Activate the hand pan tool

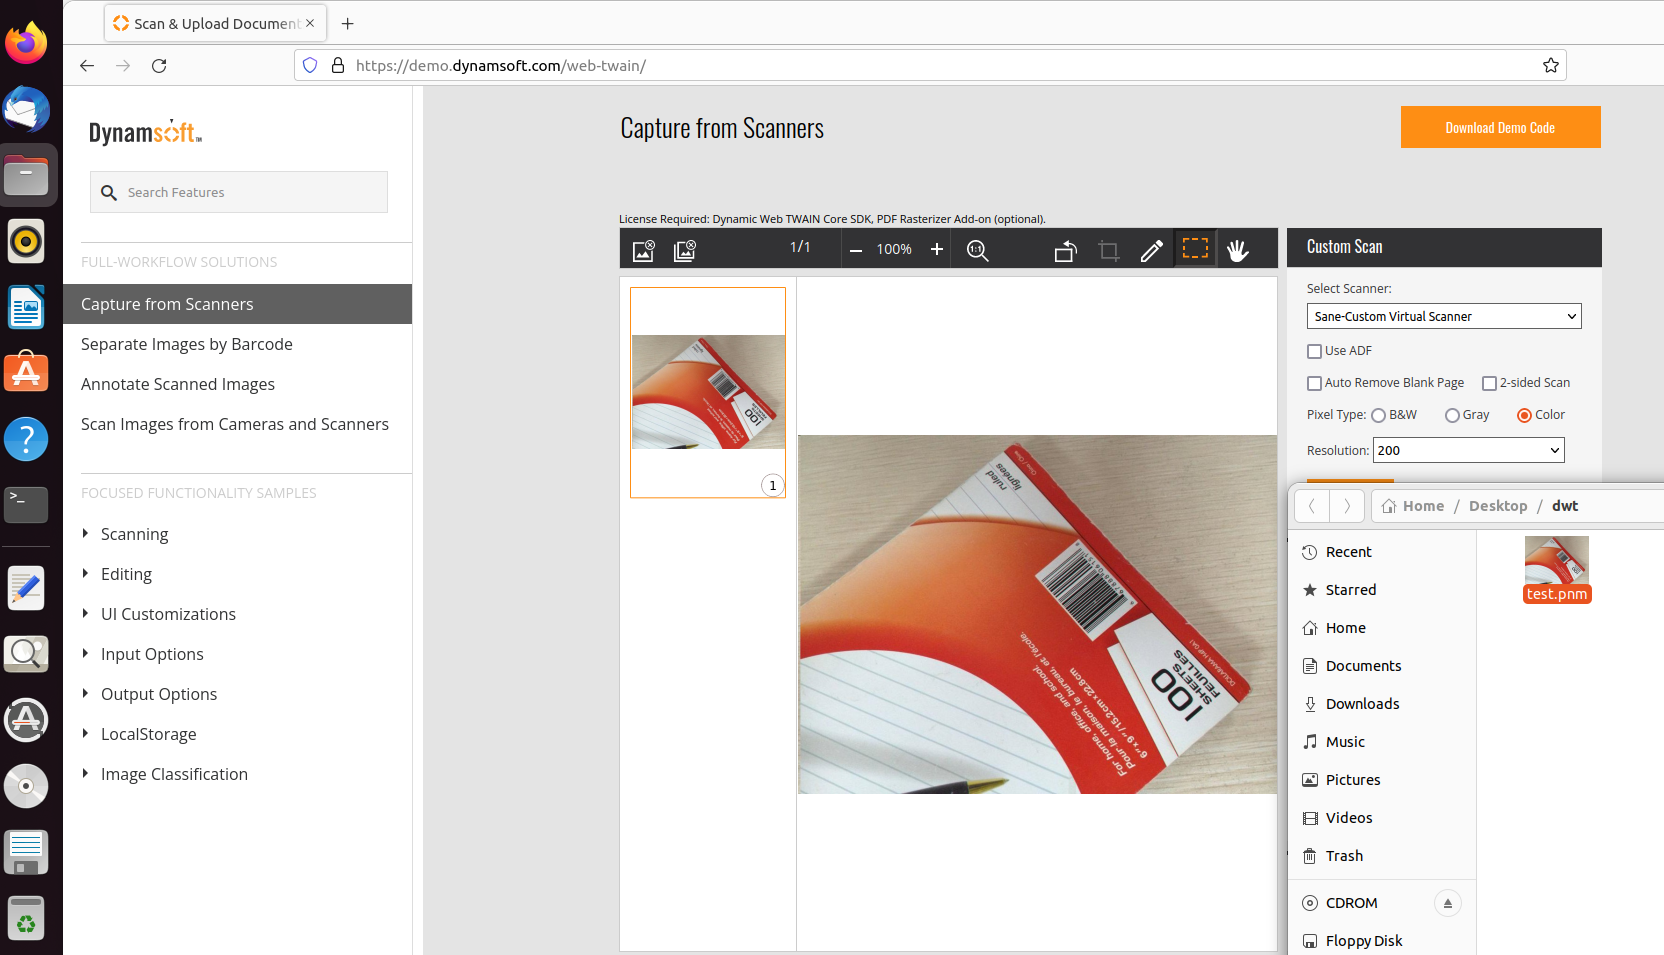tap(1238, 250)
